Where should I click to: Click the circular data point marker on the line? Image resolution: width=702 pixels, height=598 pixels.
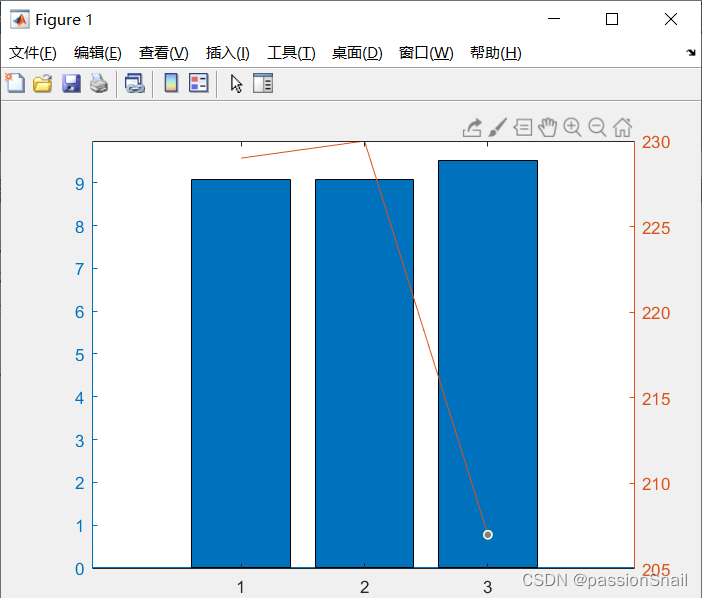pos(488,535)
